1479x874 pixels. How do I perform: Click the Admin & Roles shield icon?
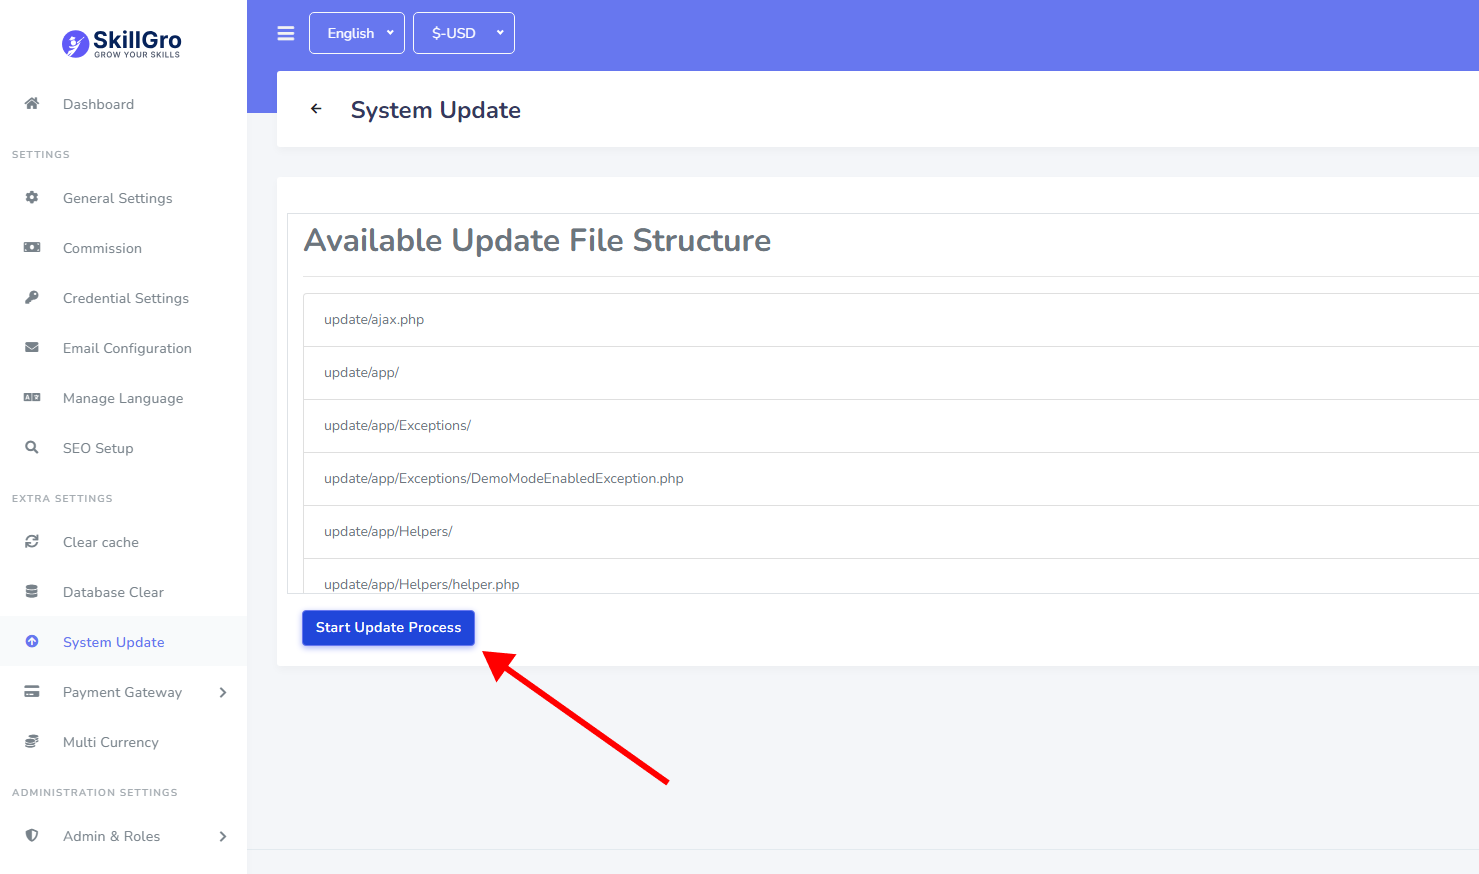point(32,836)
